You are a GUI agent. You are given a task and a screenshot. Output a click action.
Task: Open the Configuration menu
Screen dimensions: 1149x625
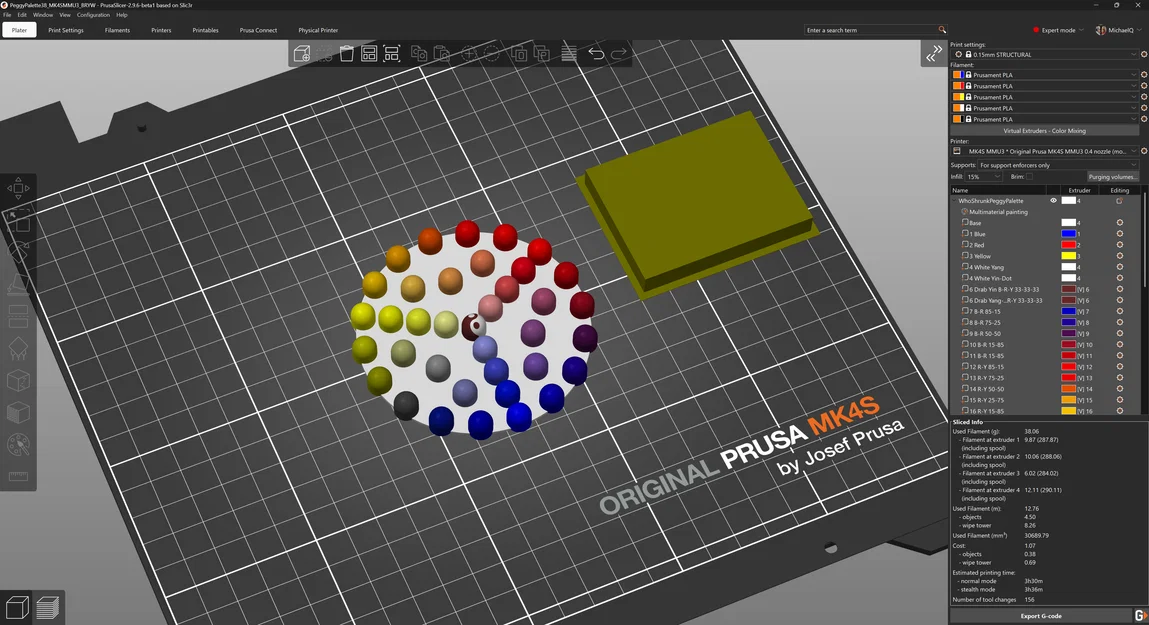pyautogui.click(x=93, y=15)
